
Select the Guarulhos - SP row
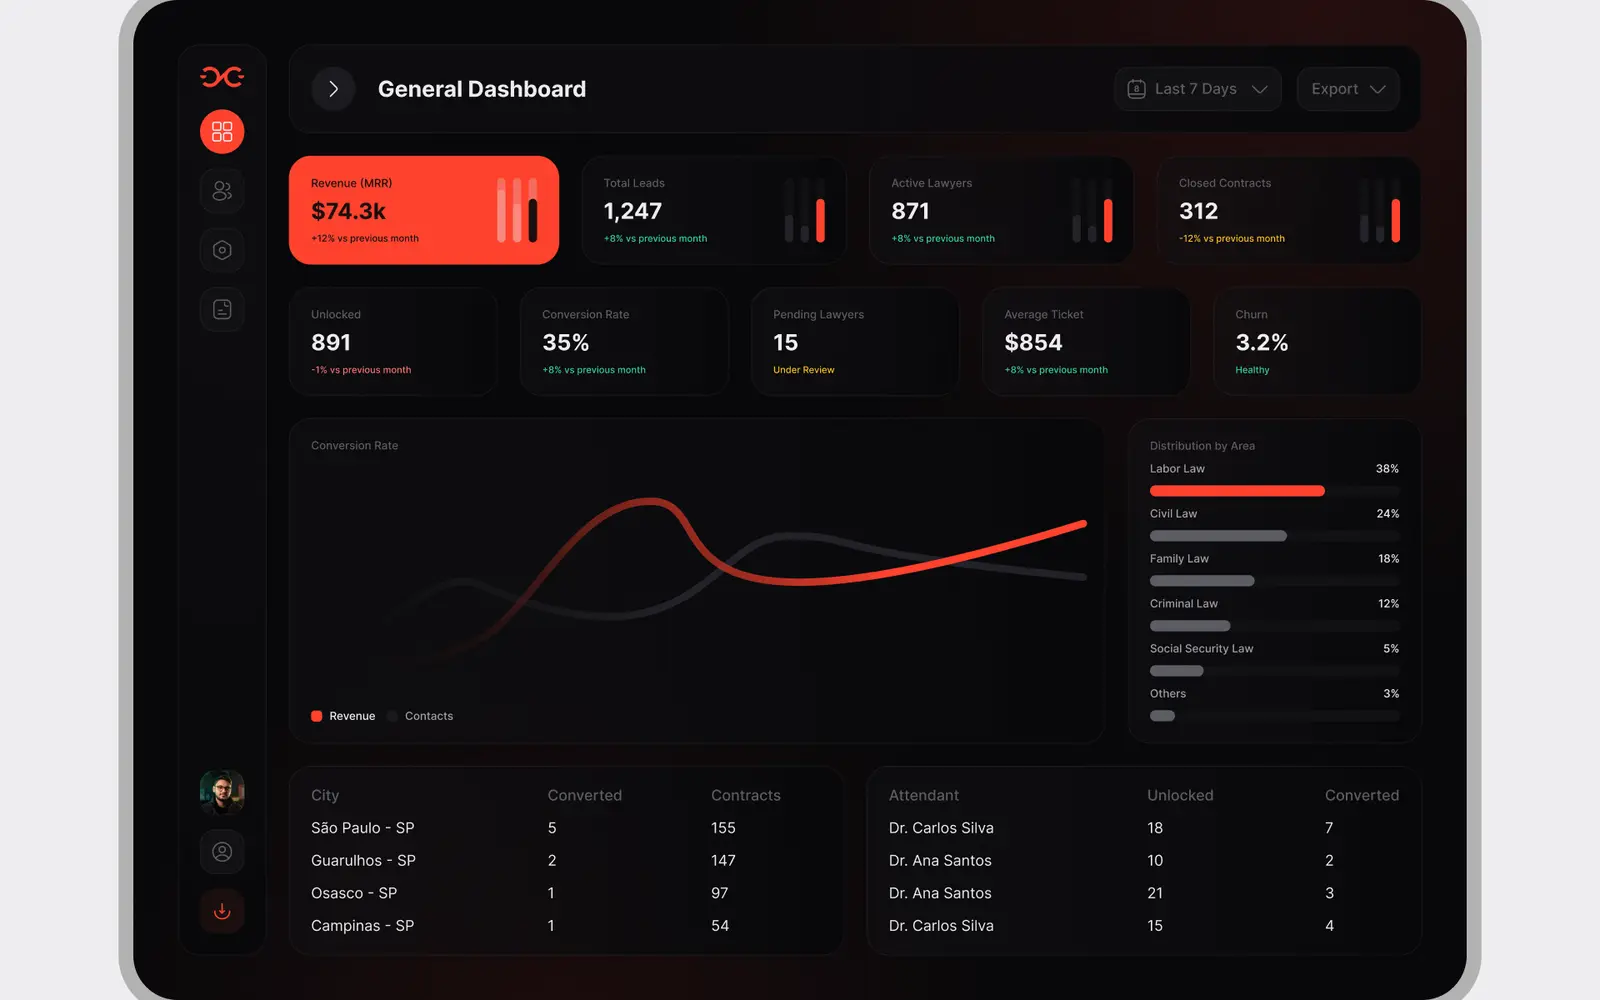point(566,861)
